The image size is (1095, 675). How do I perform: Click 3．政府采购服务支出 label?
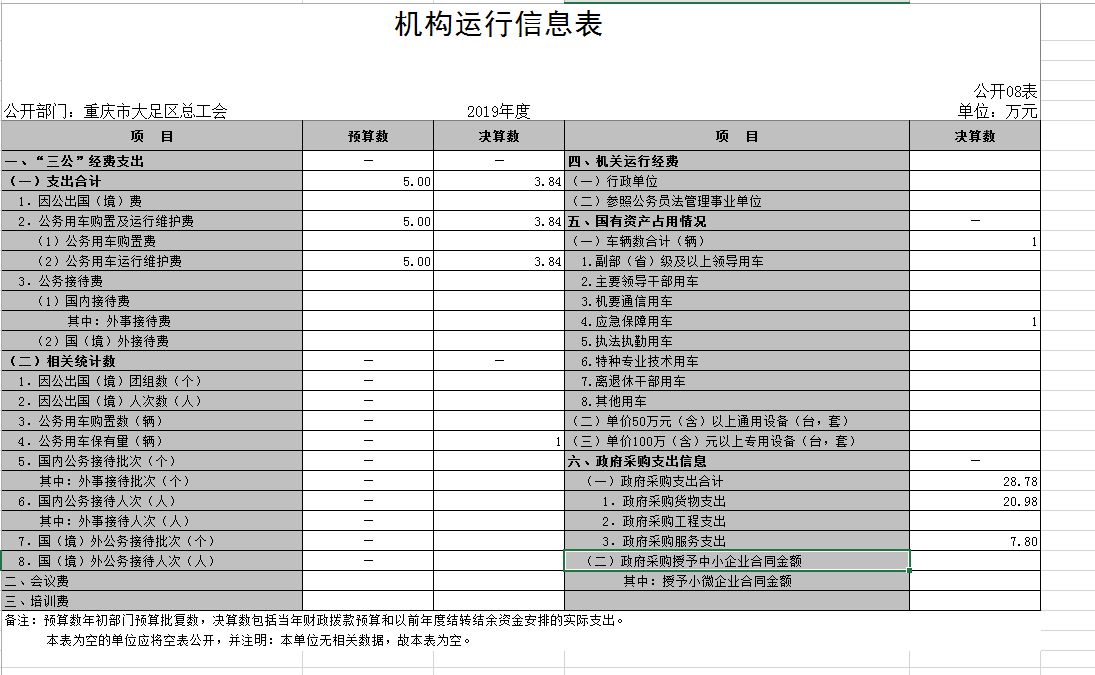pos(663,542)
